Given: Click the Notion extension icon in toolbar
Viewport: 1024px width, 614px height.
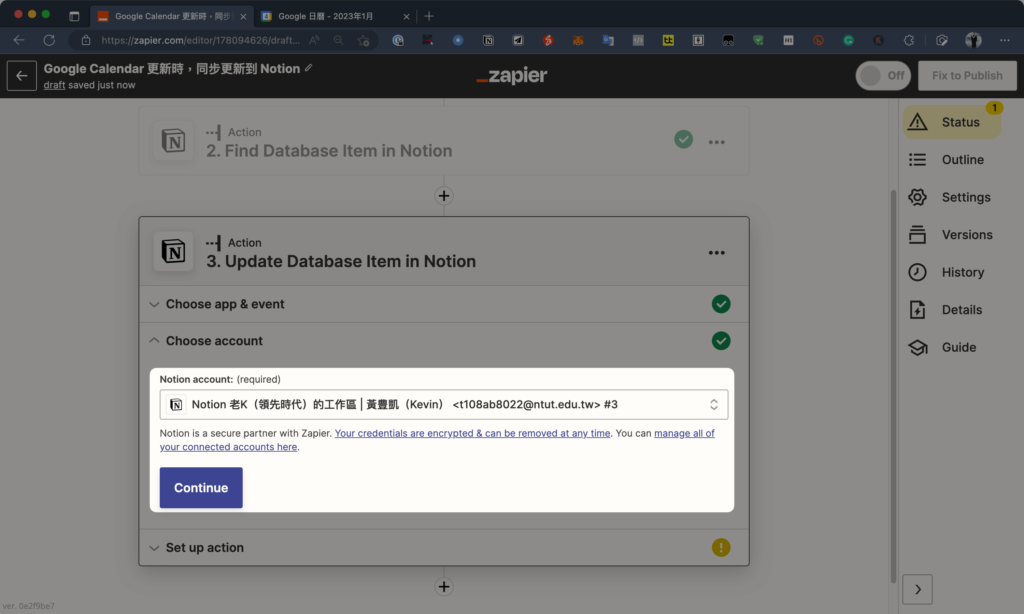Looking at the screenshot, I should coord(488,40).
